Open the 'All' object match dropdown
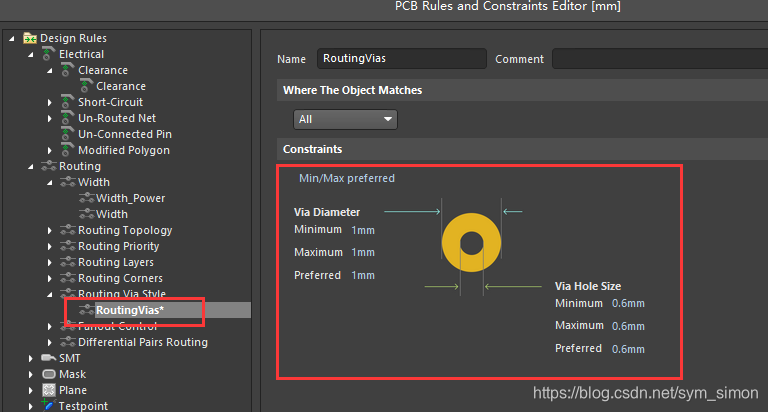 [x=346, y=119]
